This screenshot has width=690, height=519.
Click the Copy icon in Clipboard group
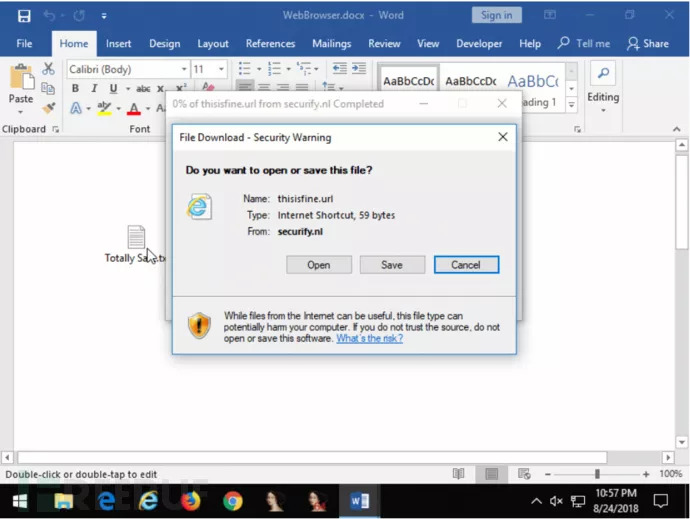tap(48, 88)
